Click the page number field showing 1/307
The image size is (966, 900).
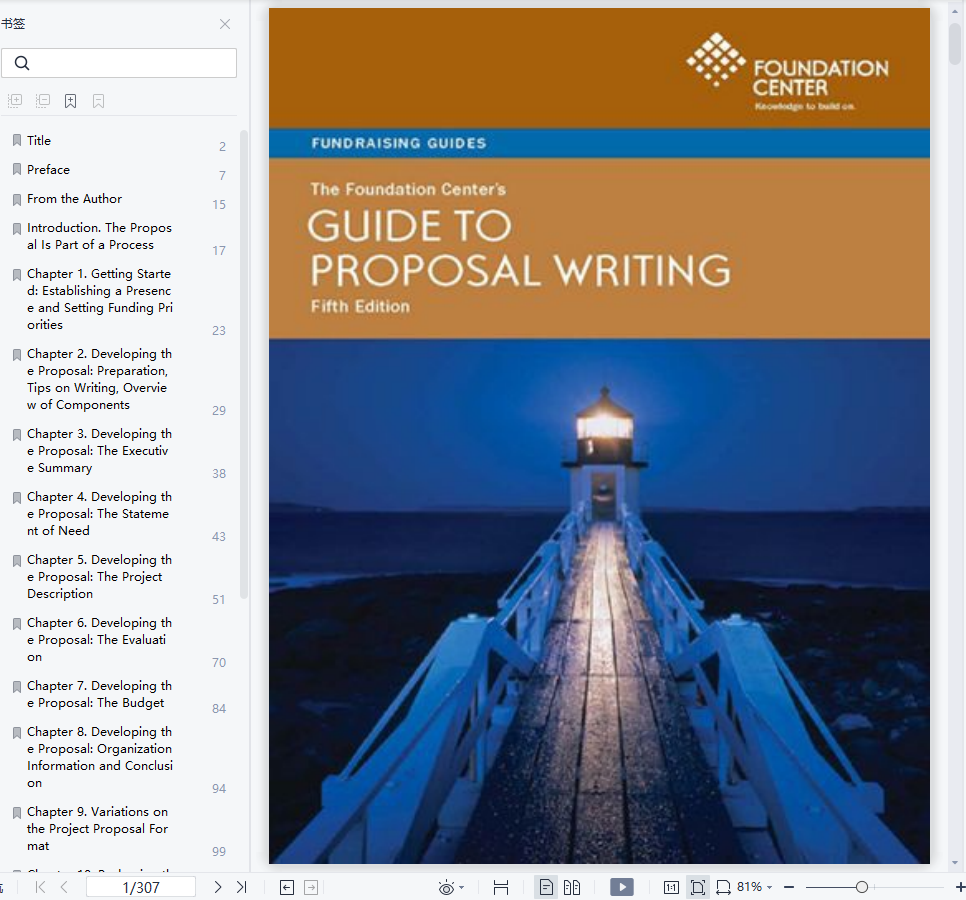(141, 887)
